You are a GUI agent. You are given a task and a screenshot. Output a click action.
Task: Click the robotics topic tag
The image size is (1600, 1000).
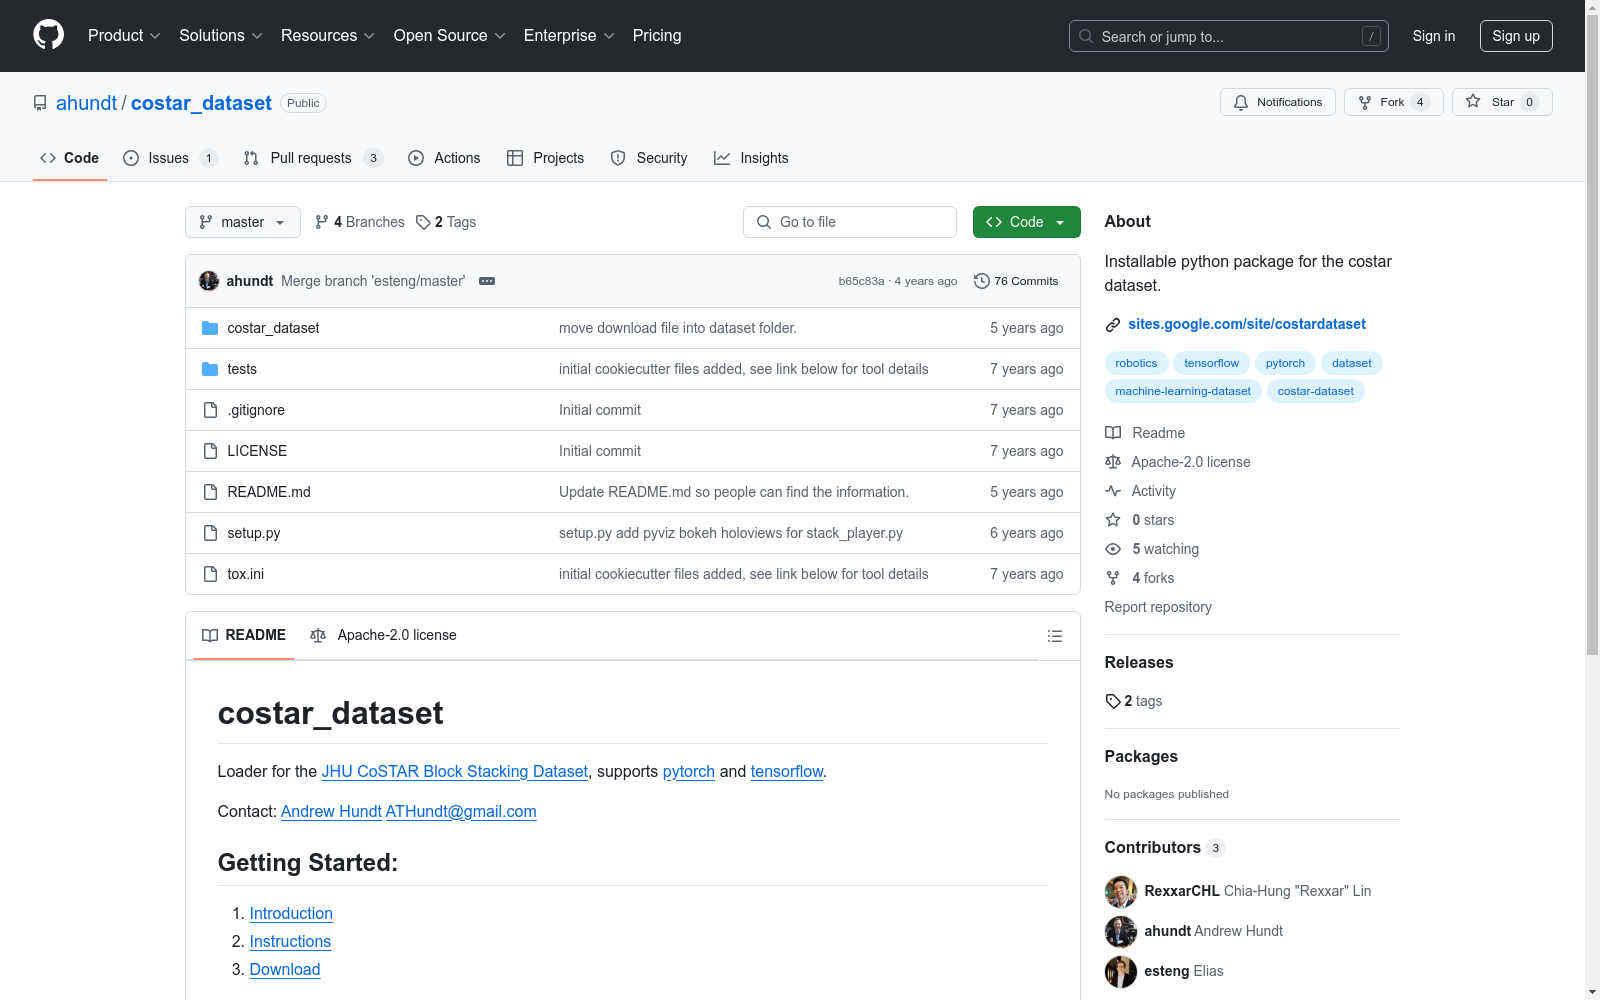1136,363
